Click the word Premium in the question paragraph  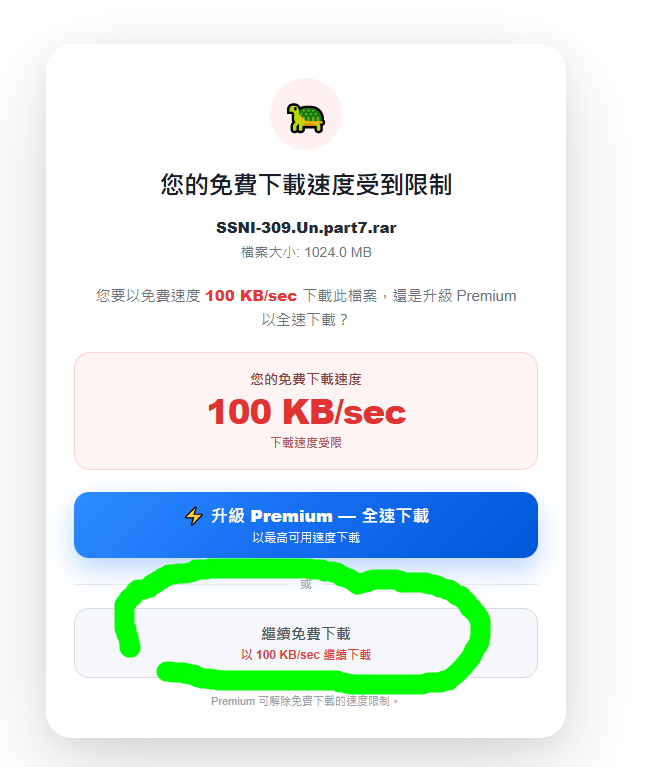(x=486, y=296)
